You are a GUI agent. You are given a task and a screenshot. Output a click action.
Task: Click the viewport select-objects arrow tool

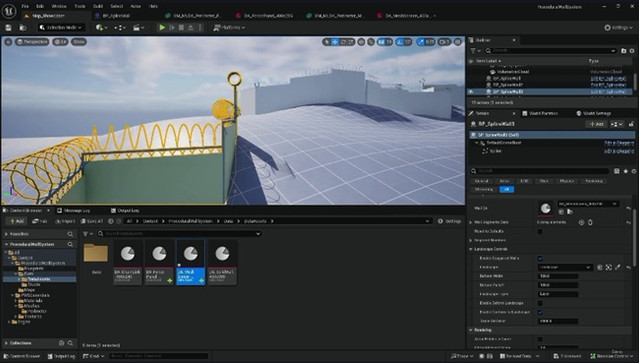(326, 42)
